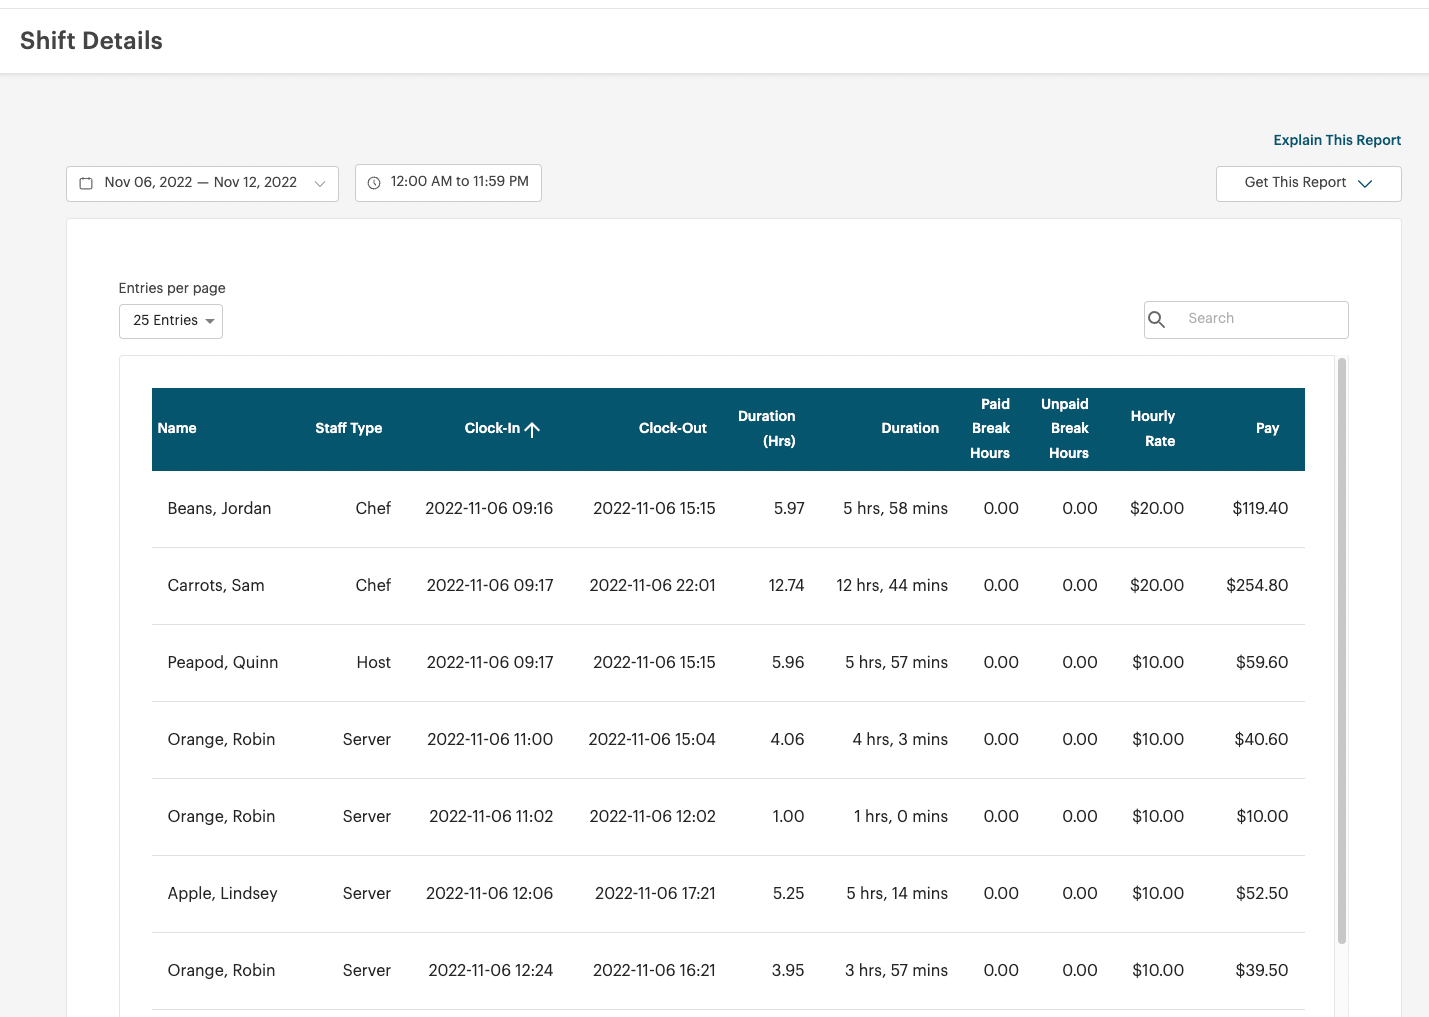Click the sort arrow on Clock-In column
The width and height of the screenshot is (1429, 1017).
533,428
